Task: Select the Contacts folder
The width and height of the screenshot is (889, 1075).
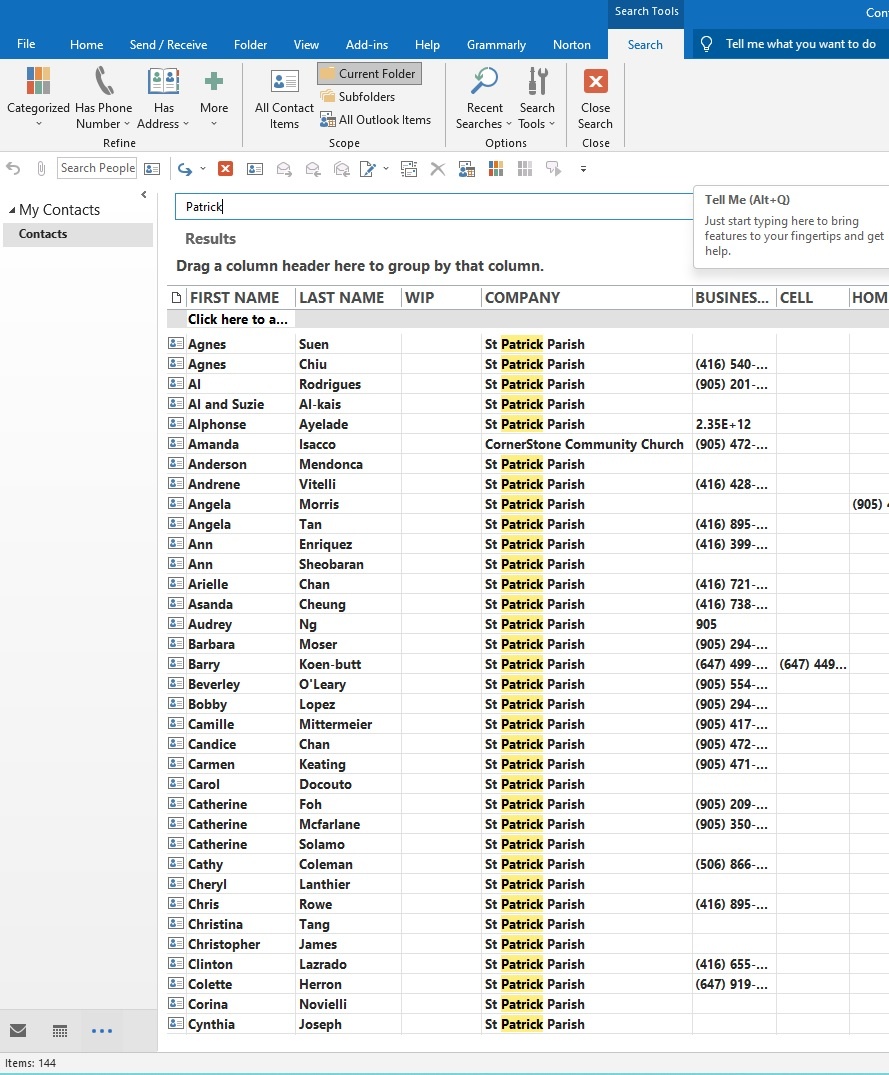Action: (x=77, y=234)
